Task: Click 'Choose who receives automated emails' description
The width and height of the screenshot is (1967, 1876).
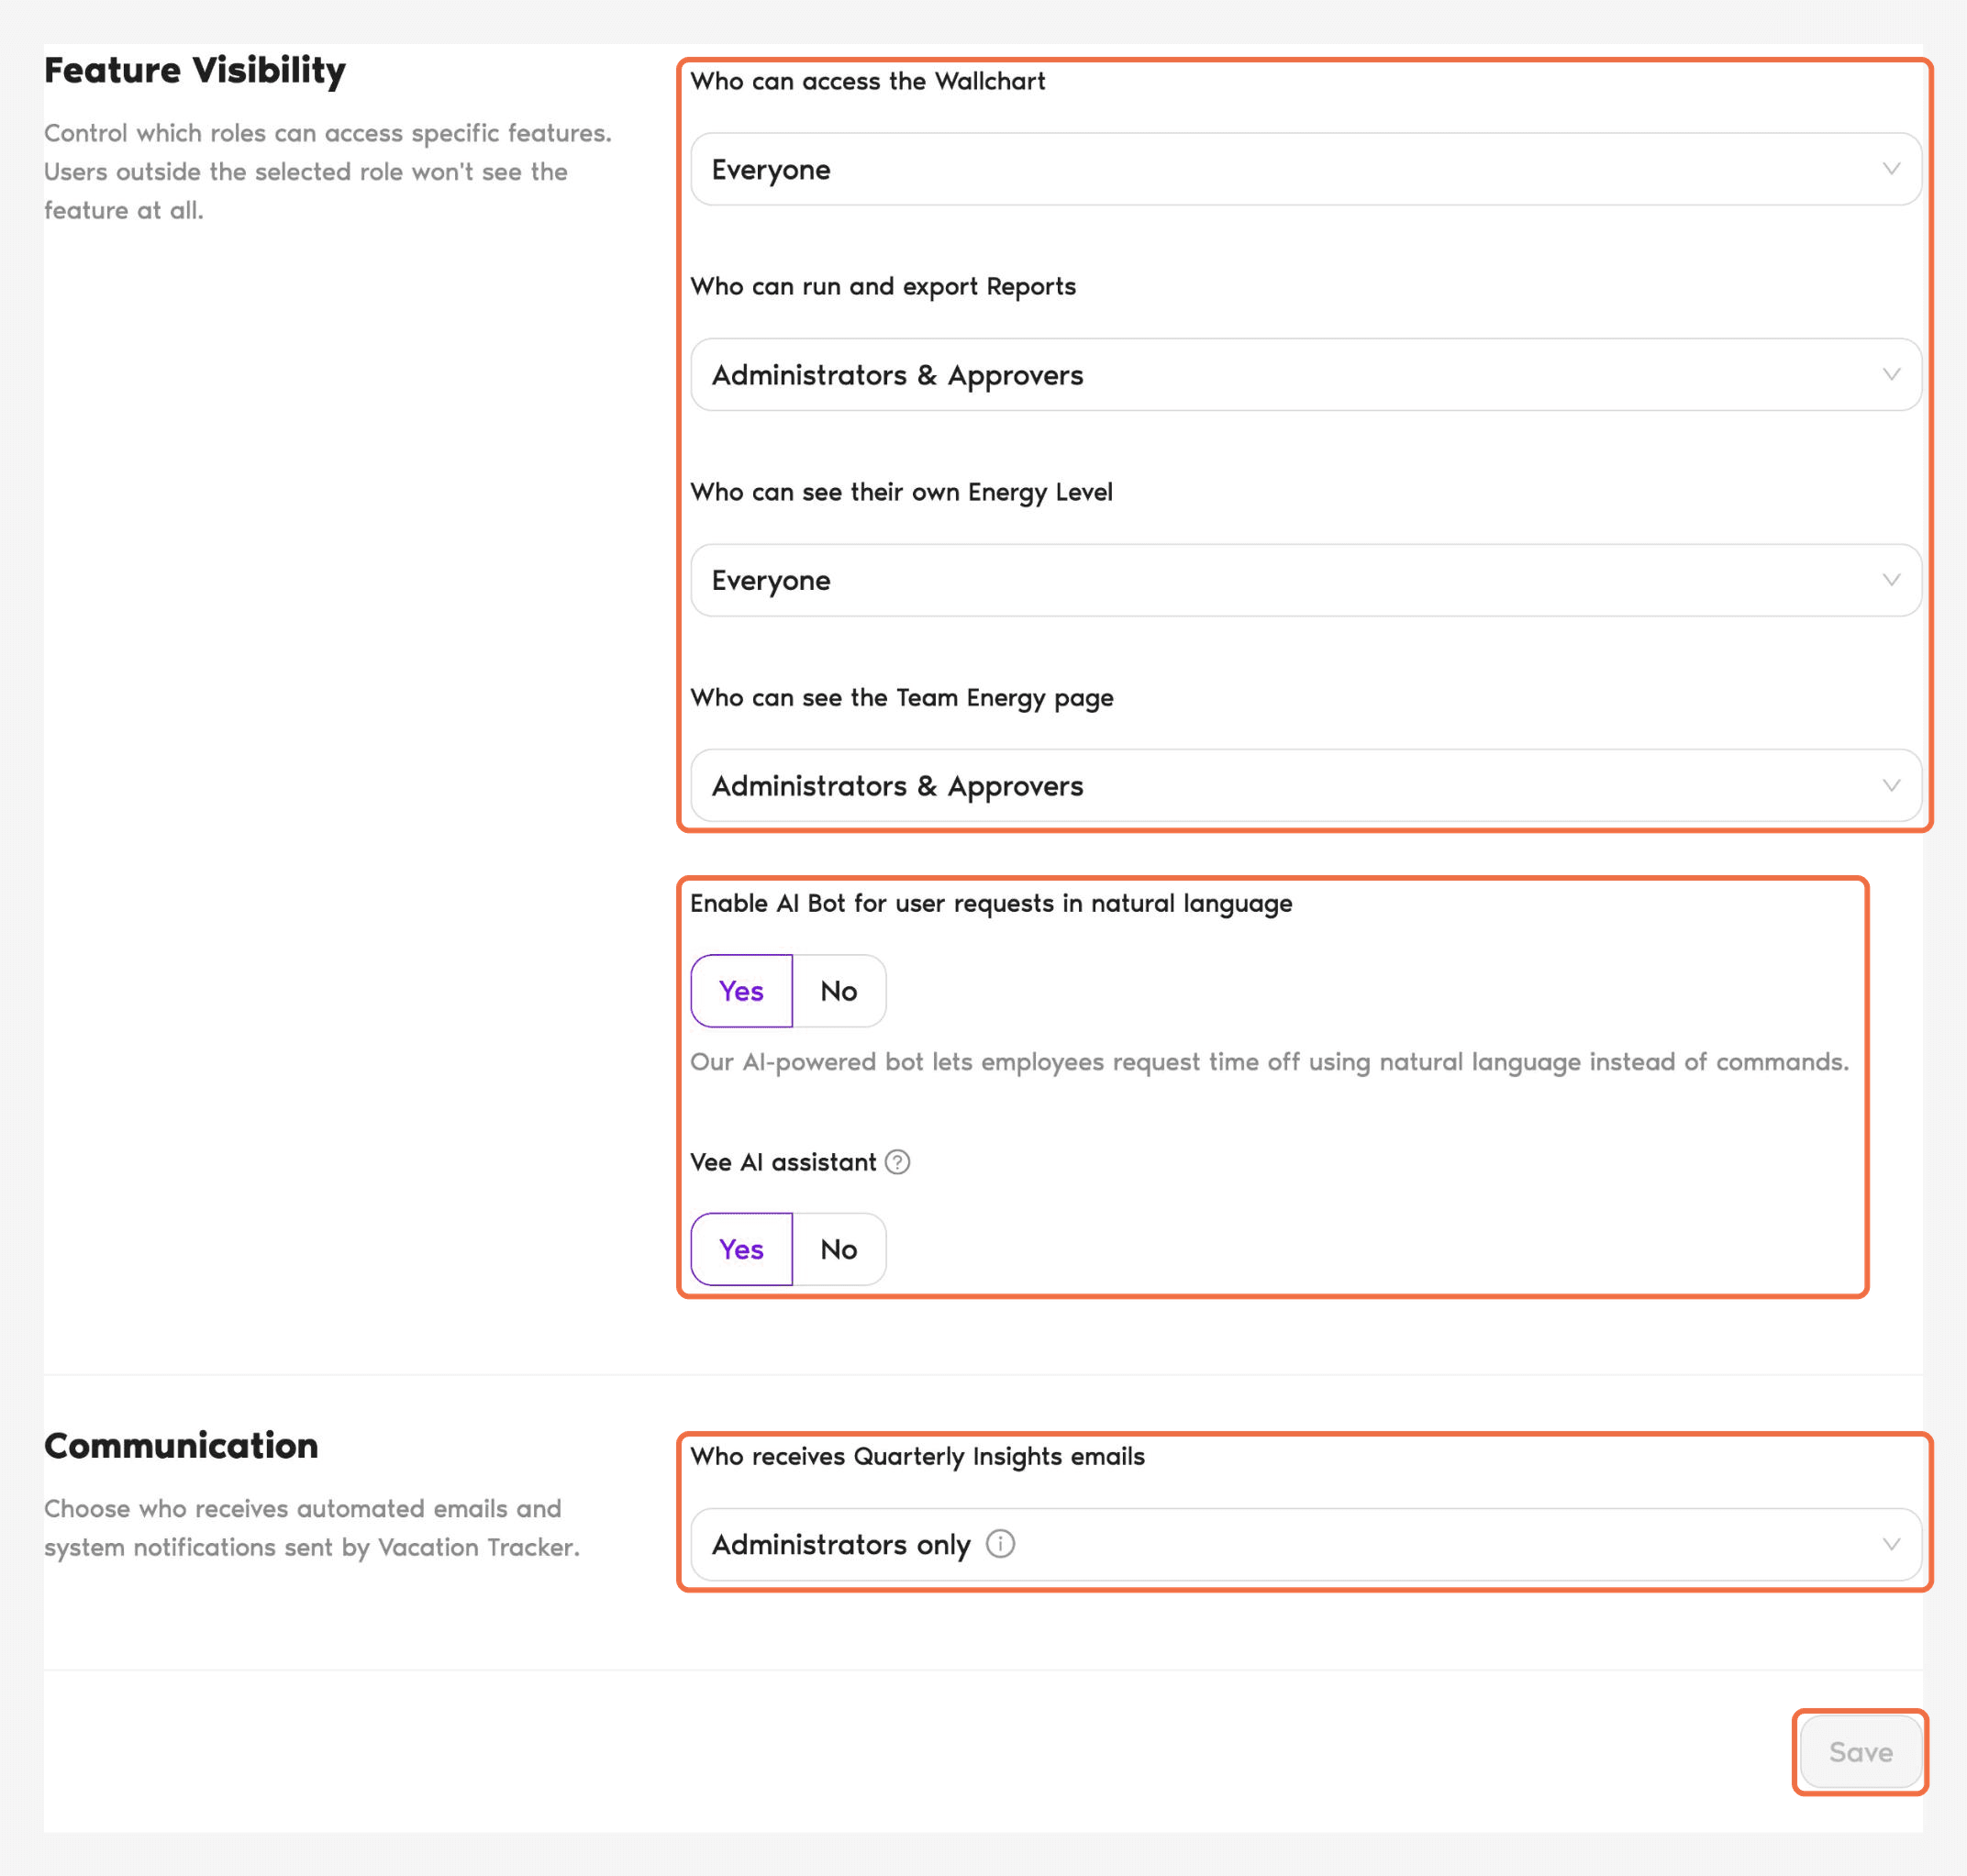Action: point(312,1528)
